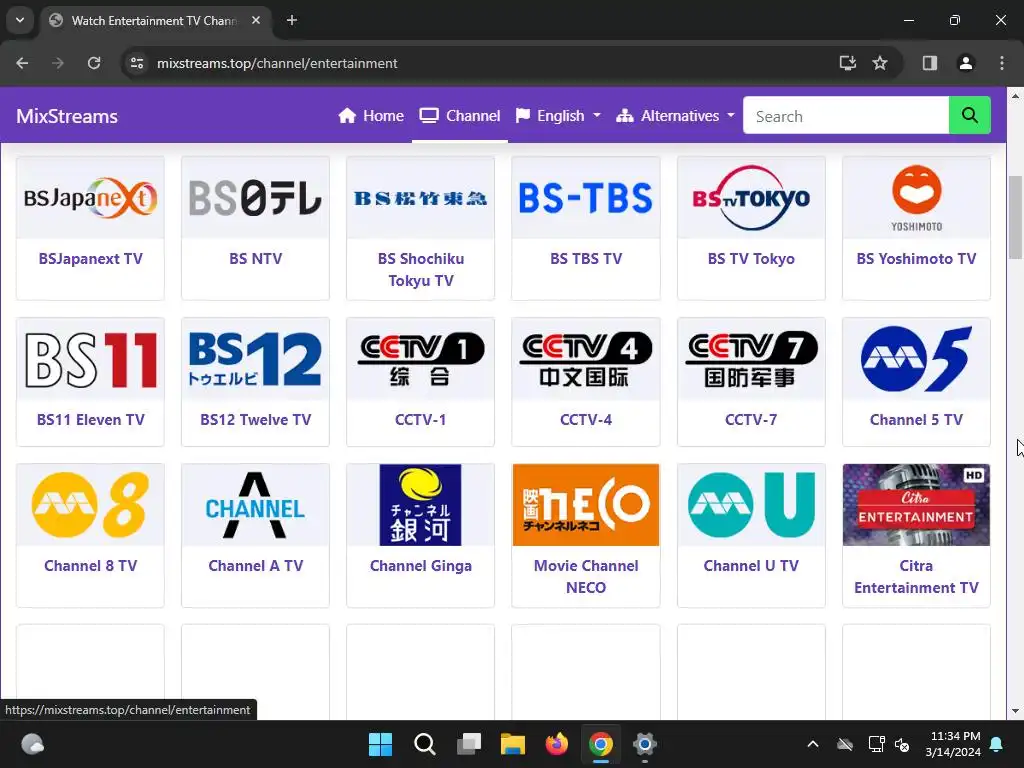Viewport: 1024px width, 768px height.
Task: Click the green search magnifier button
Action: coord(969,116)
